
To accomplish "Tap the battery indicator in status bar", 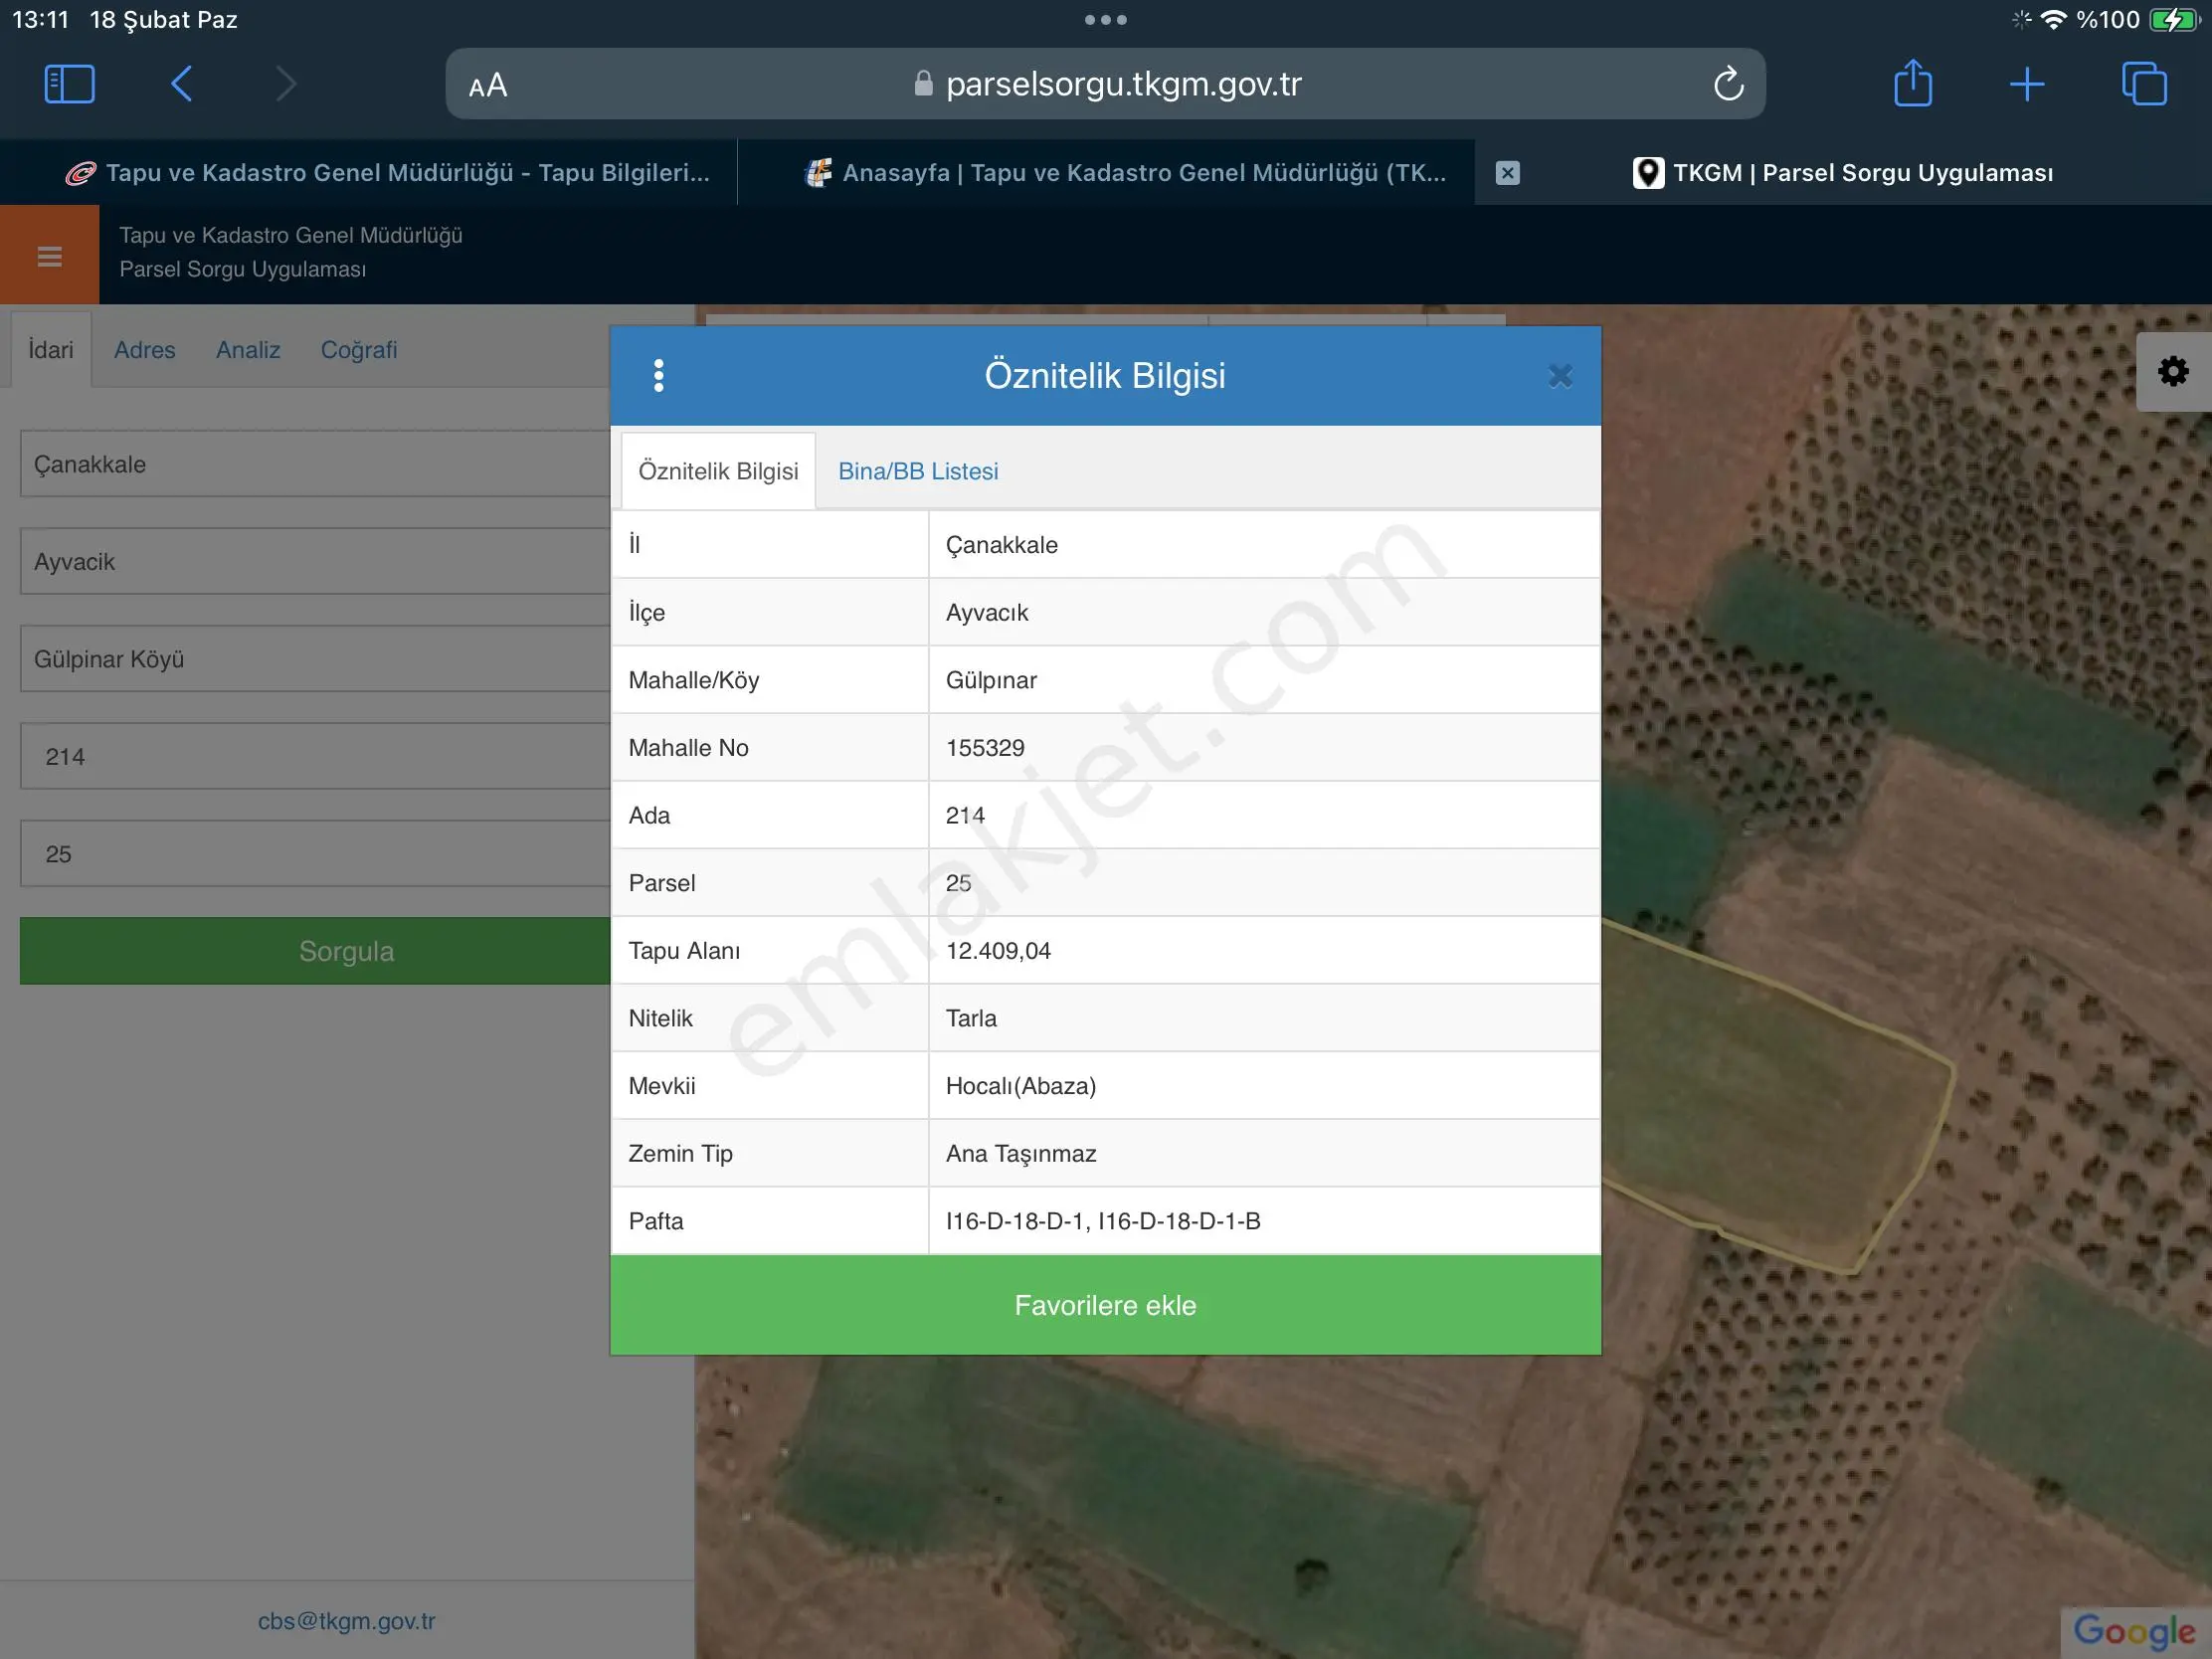I will point(2174,20).
